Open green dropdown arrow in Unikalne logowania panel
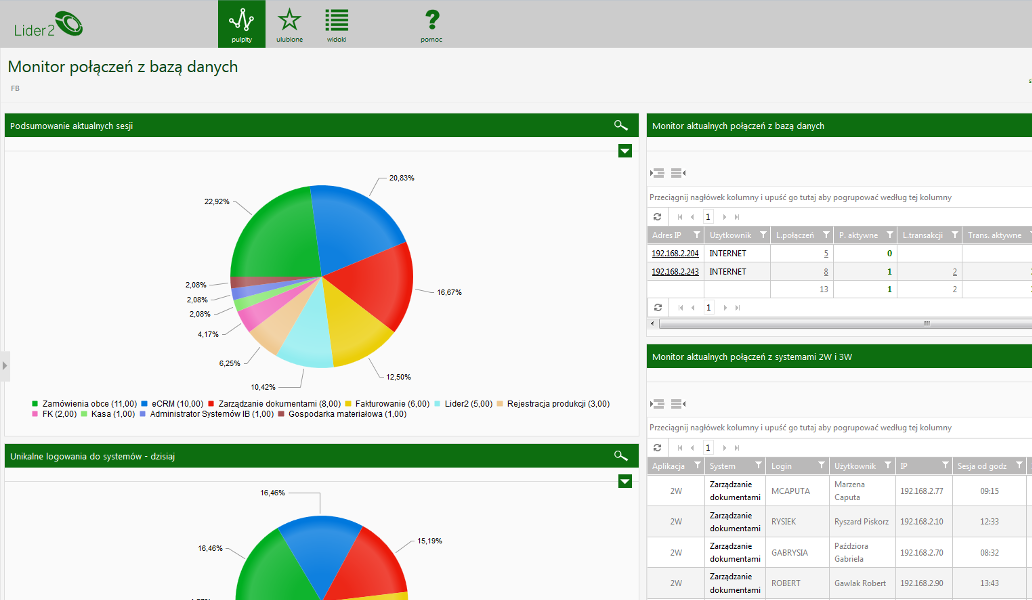The image size is (1032, 600). (x=625, y=482)
